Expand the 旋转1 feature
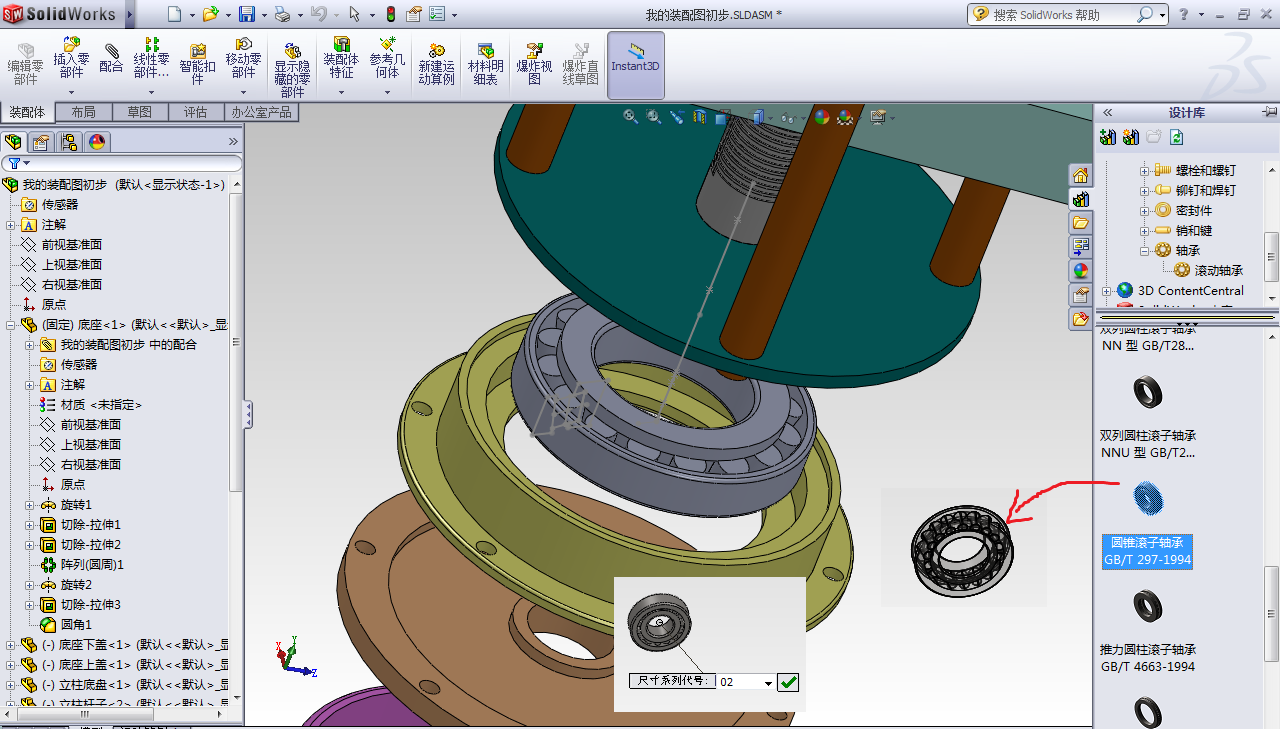The width and height of the screenshot is (1280, 729). click(x=29, y=505)
